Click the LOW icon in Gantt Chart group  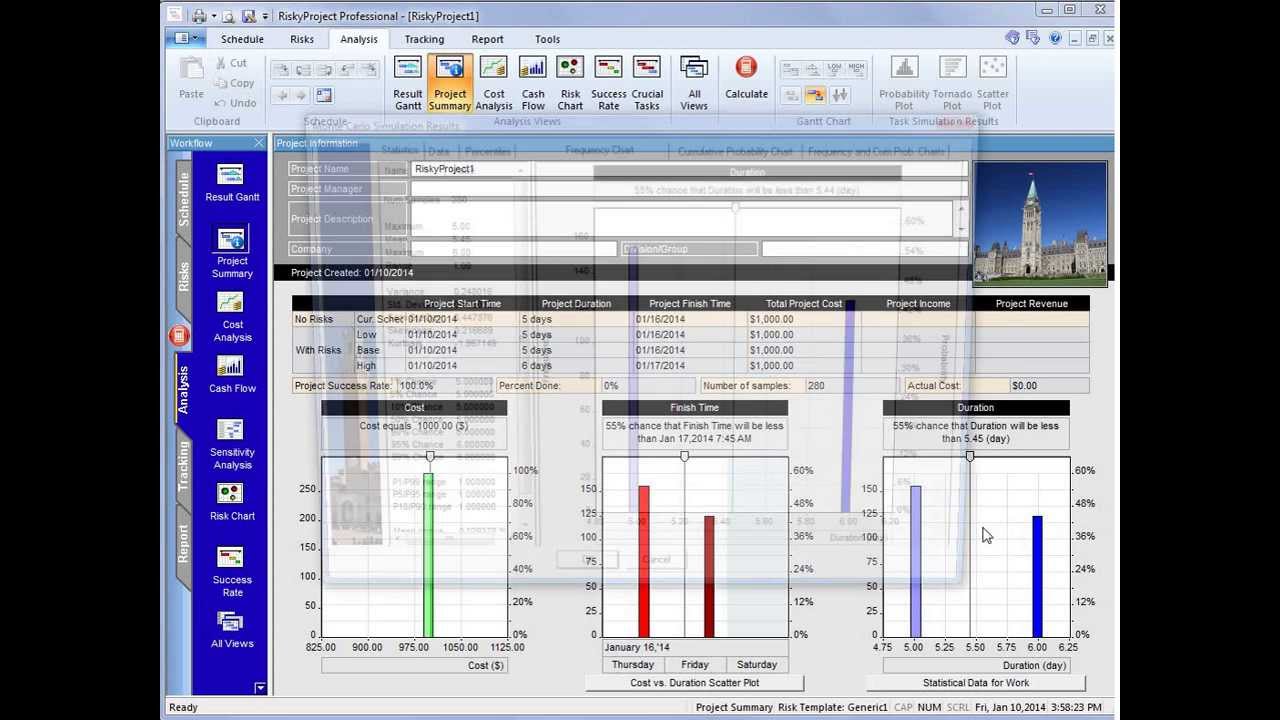tap(835, 69)
